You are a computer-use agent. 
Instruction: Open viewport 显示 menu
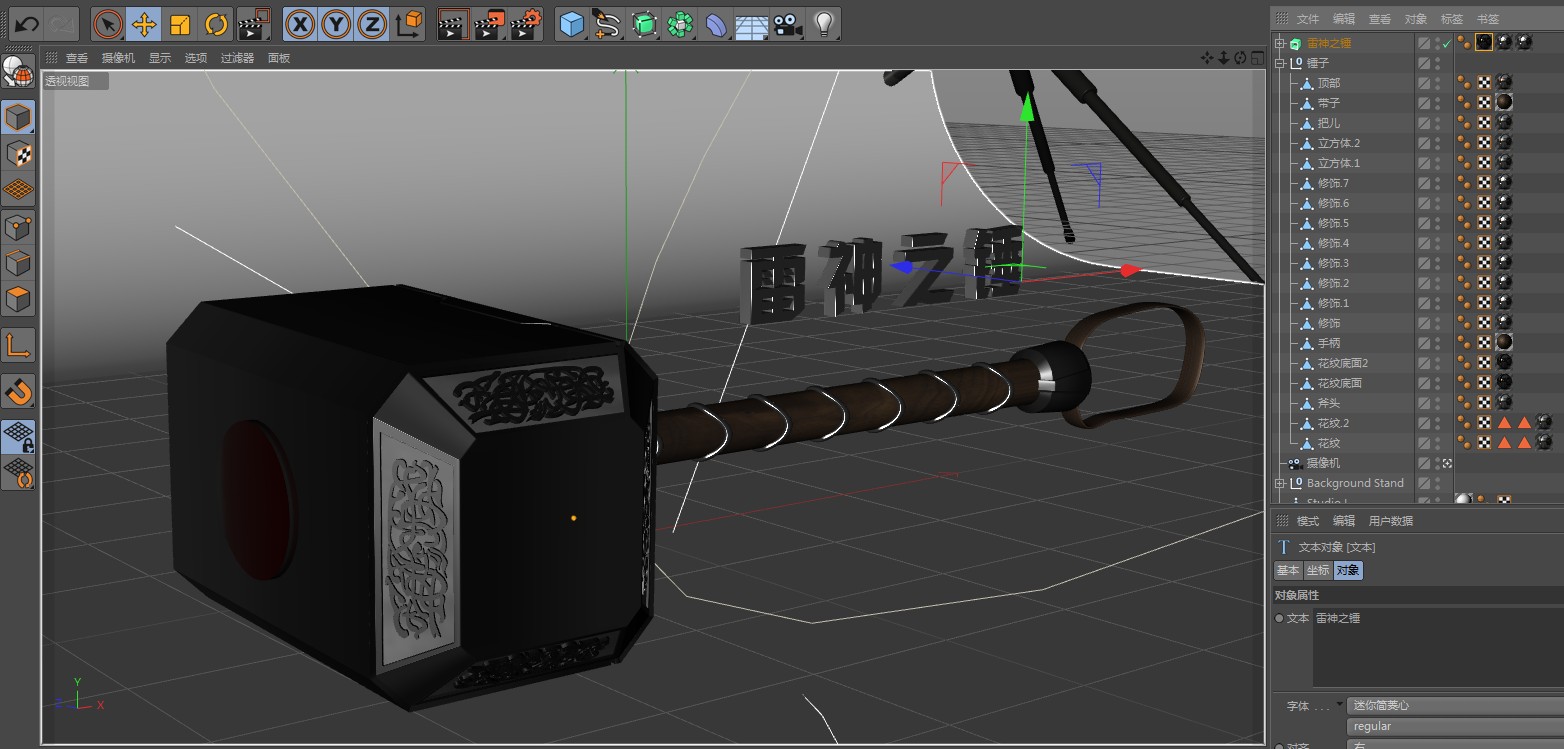(160, 58)
